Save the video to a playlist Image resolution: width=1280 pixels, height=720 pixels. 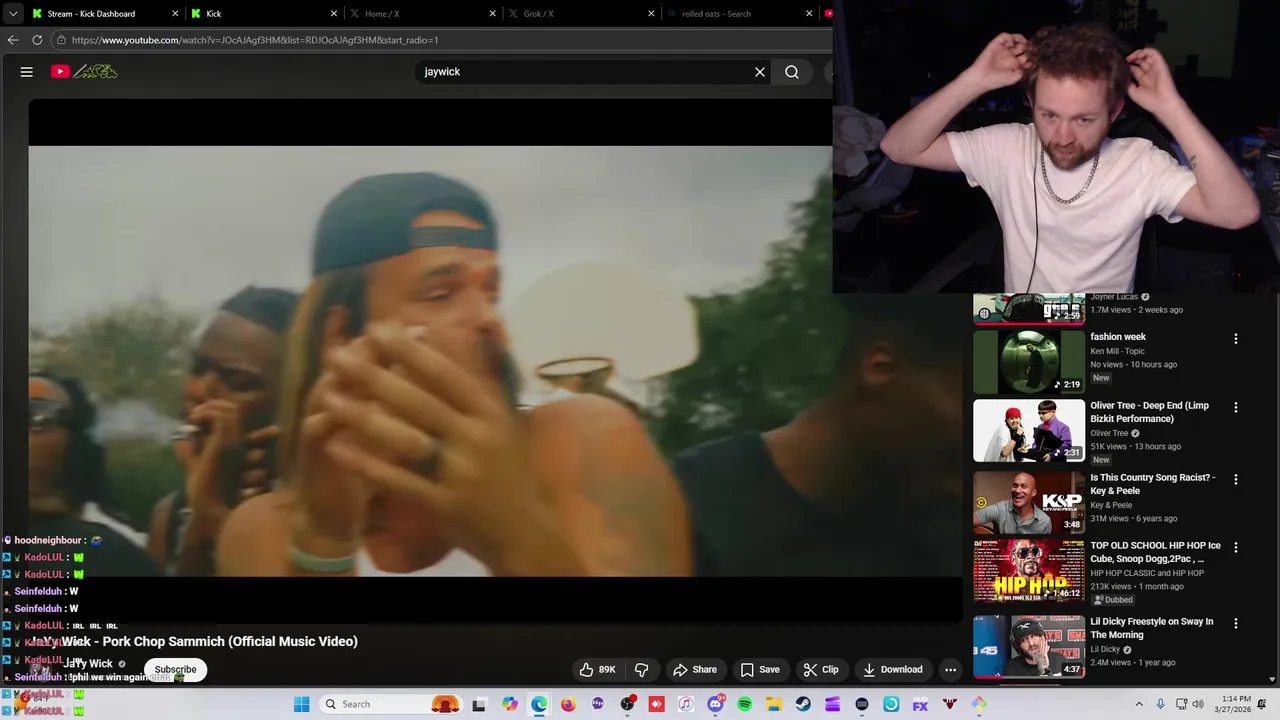759,670
